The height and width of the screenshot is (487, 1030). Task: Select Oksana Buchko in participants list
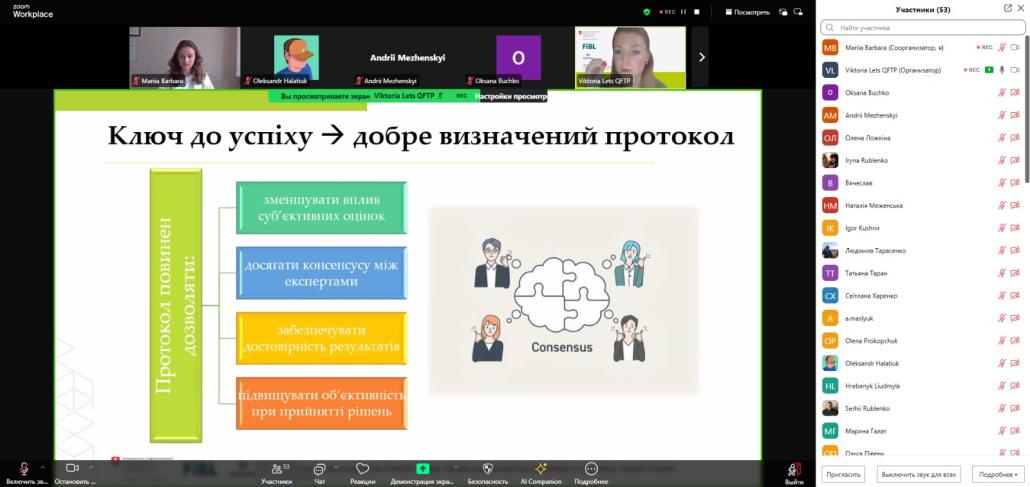[866, 92]
